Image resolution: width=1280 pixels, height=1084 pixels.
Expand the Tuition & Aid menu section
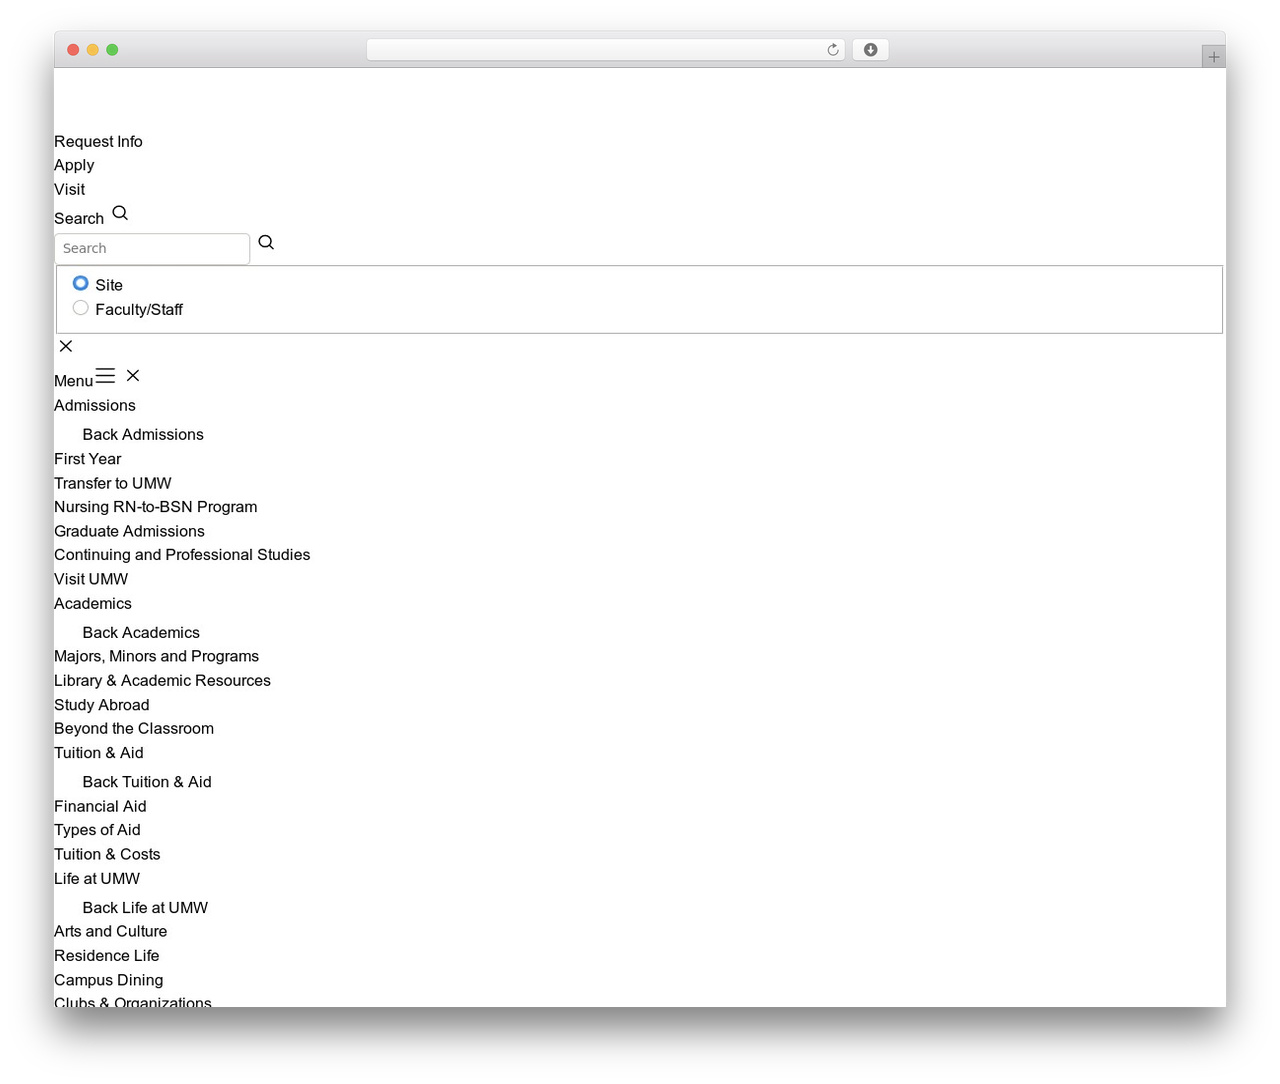tap(99, 753)
